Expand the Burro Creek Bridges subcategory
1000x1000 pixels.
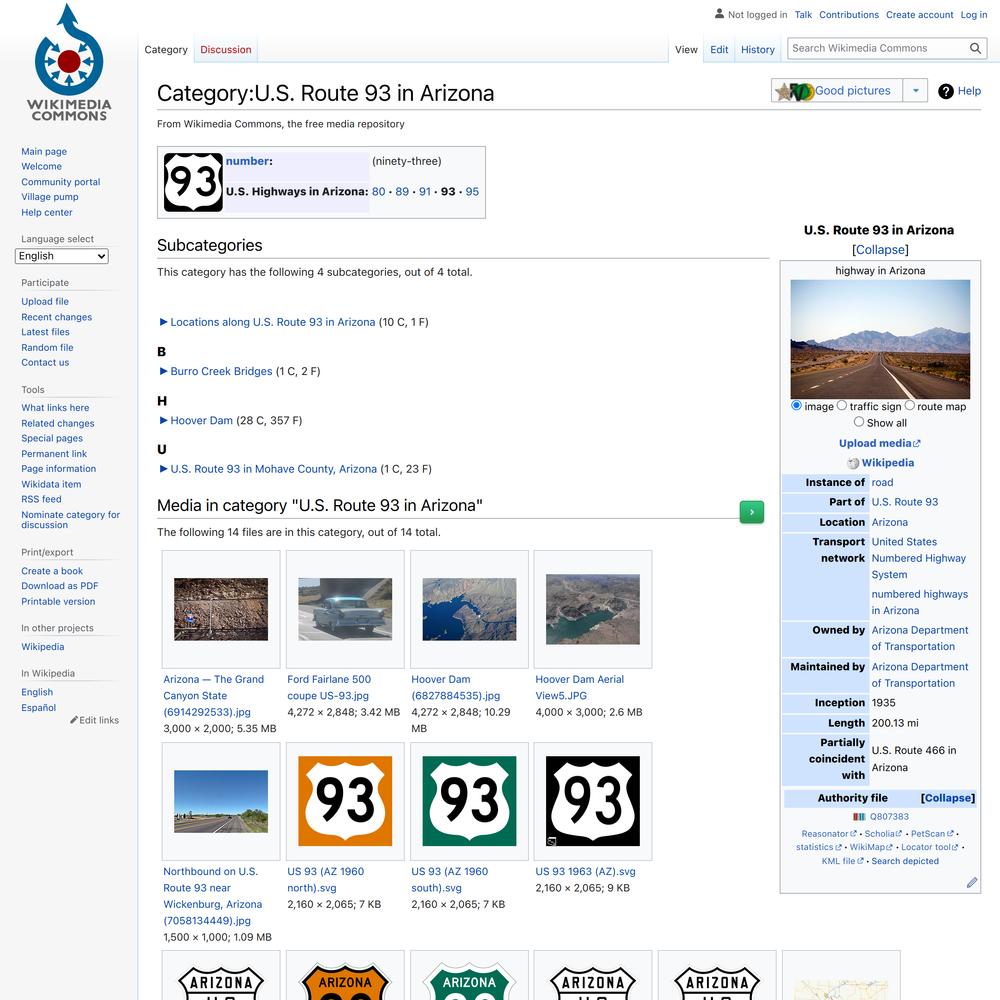[x=163, y=371]
